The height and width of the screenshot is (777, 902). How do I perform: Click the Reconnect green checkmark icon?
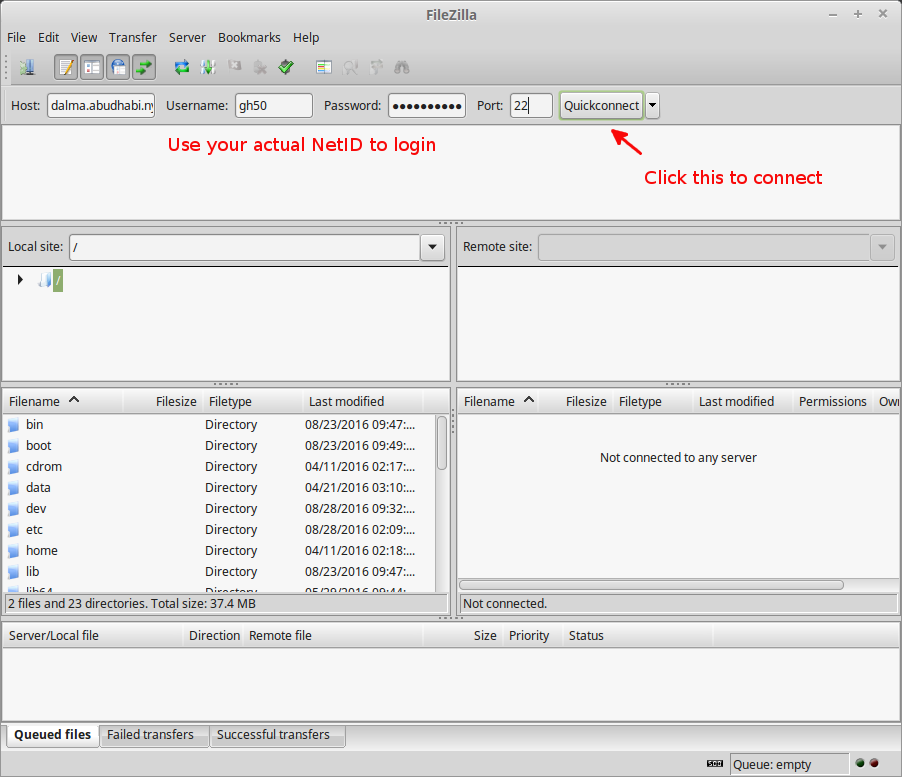coord(286,68)
